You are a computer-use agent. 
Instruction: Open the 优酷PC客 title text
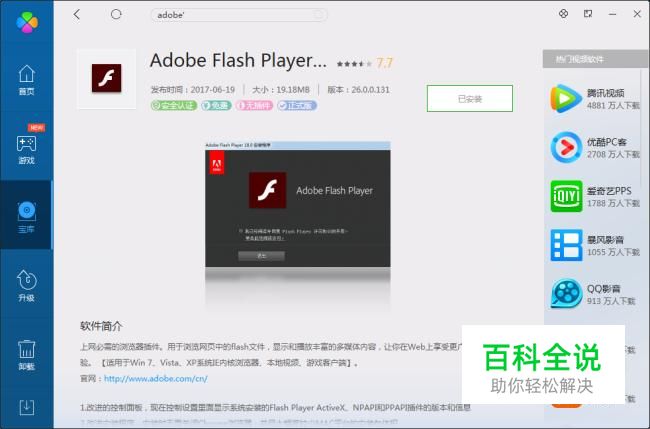(606, 142)
